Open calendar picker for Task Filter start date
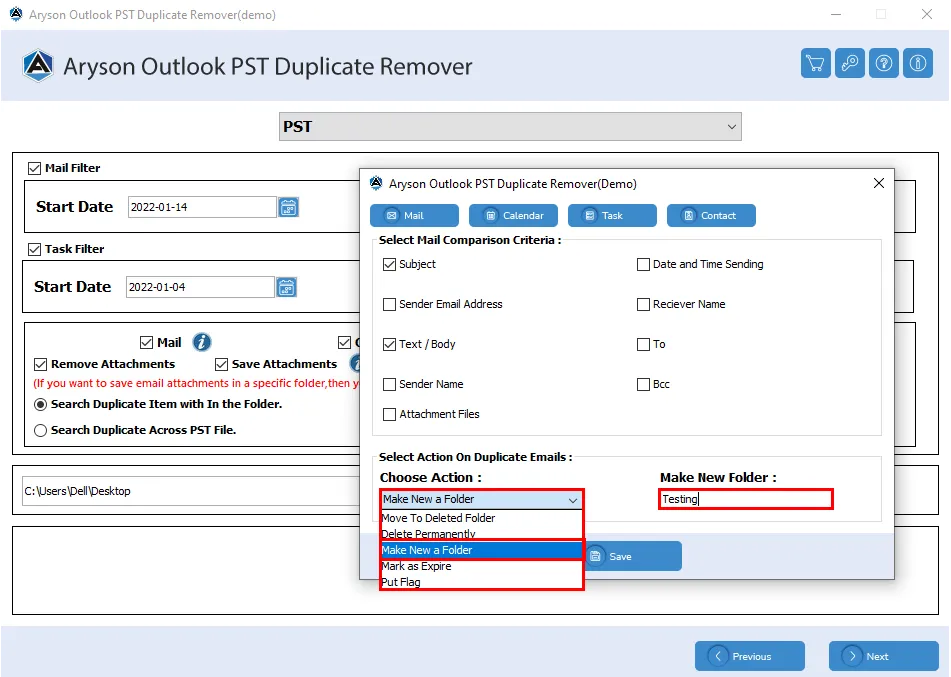This screenshot has width=951, height=677. point(286,287)
